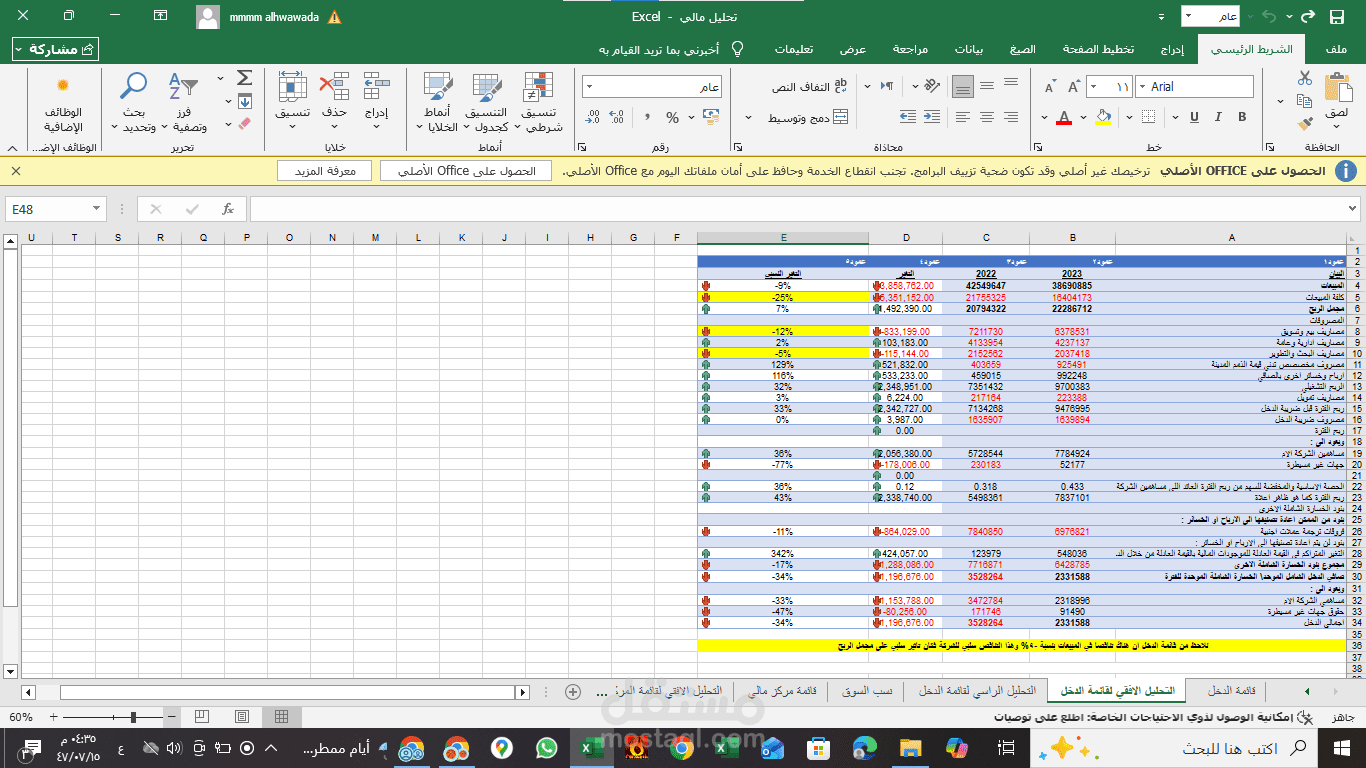Click معرفة المزيد button
1366x768 pixels.
[324, 171]
